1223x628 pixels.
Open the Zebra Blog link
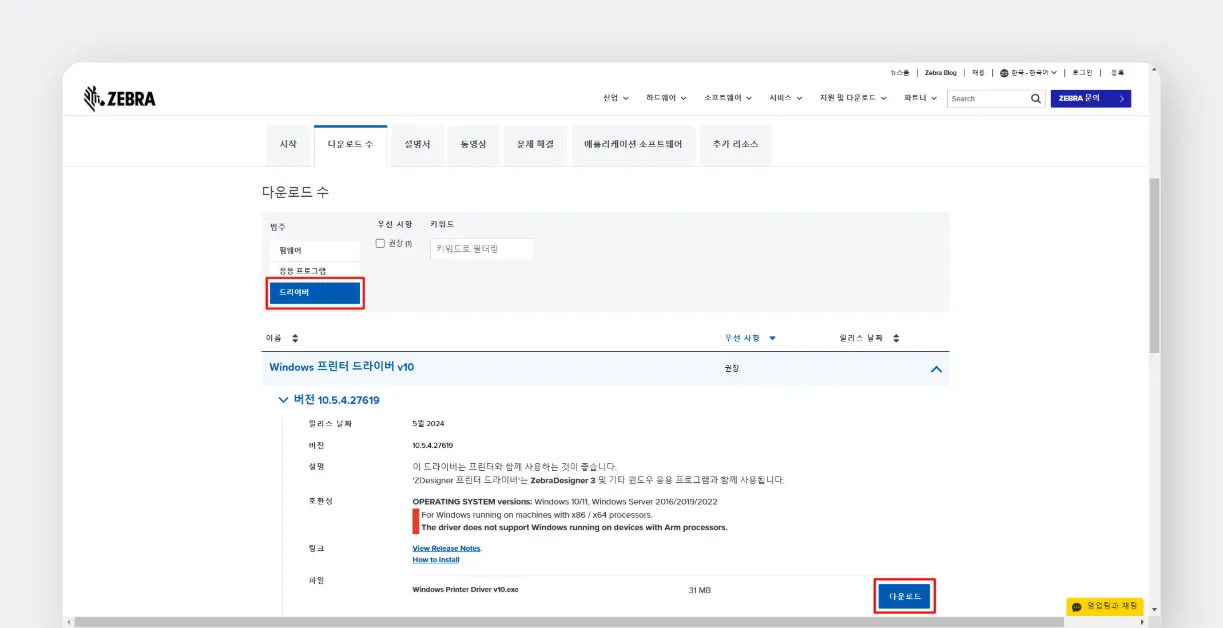[940, 72]
